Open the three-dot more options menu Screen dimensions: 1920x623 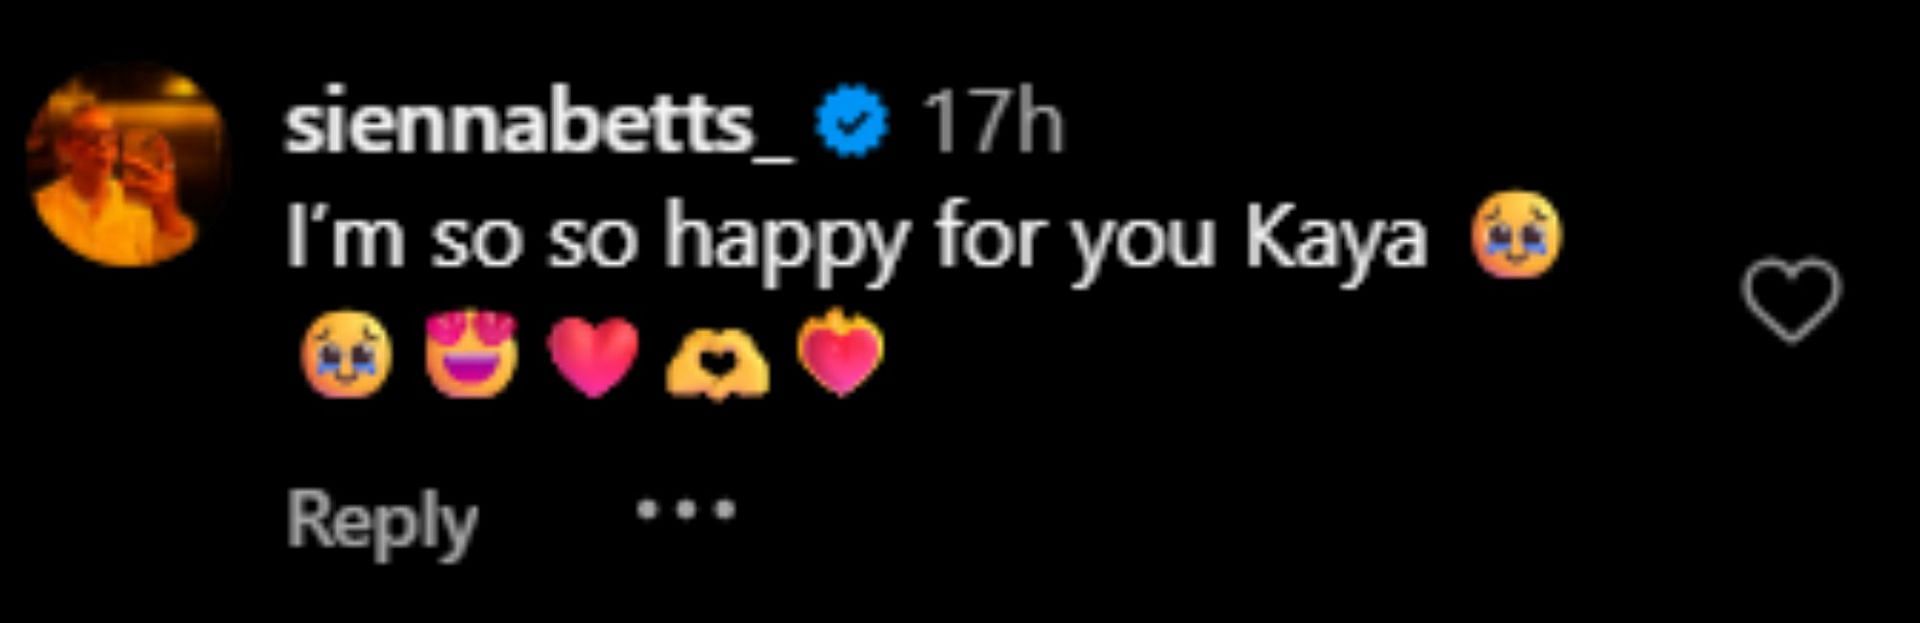pos(686,510)
